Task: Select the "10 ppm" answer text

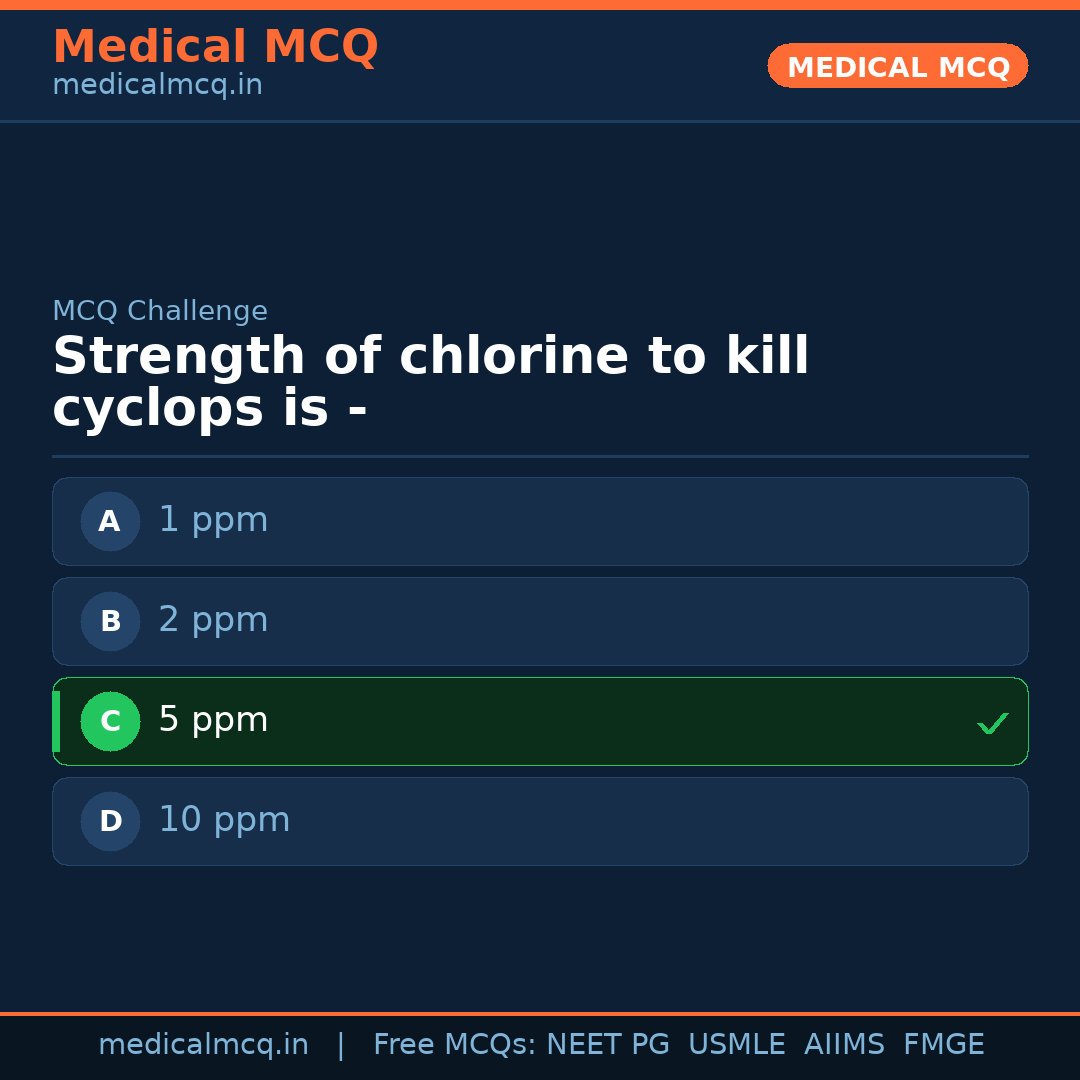Action: tap(224, 821)
